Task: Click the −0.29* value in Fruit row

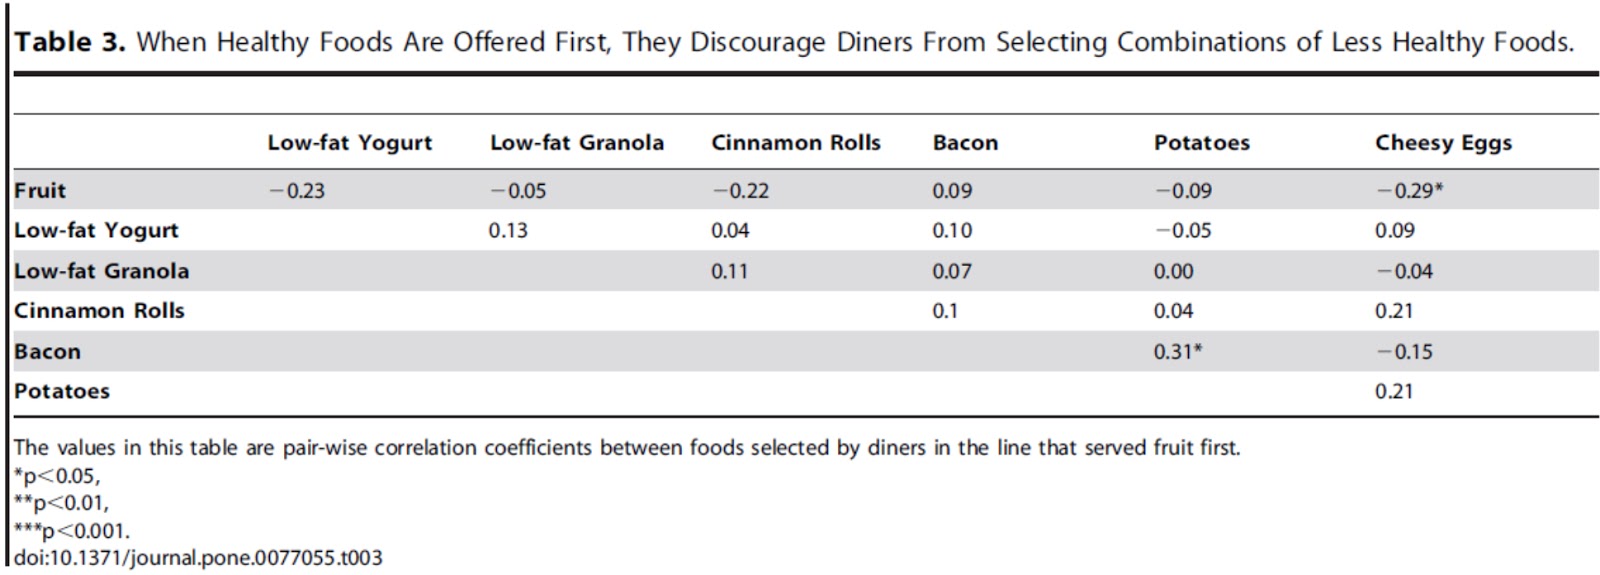Action: [x=1409, y=190]
